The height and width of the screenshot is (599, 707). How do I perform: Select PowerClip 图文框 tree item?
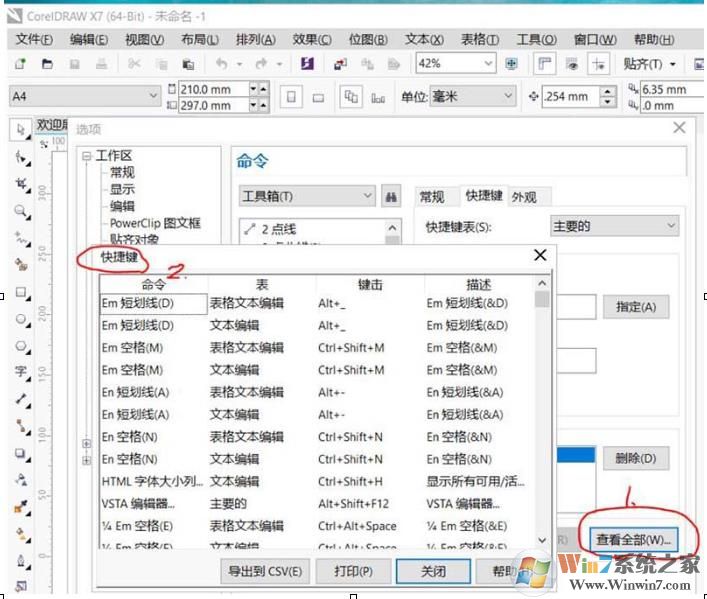[x=155, y=223]
